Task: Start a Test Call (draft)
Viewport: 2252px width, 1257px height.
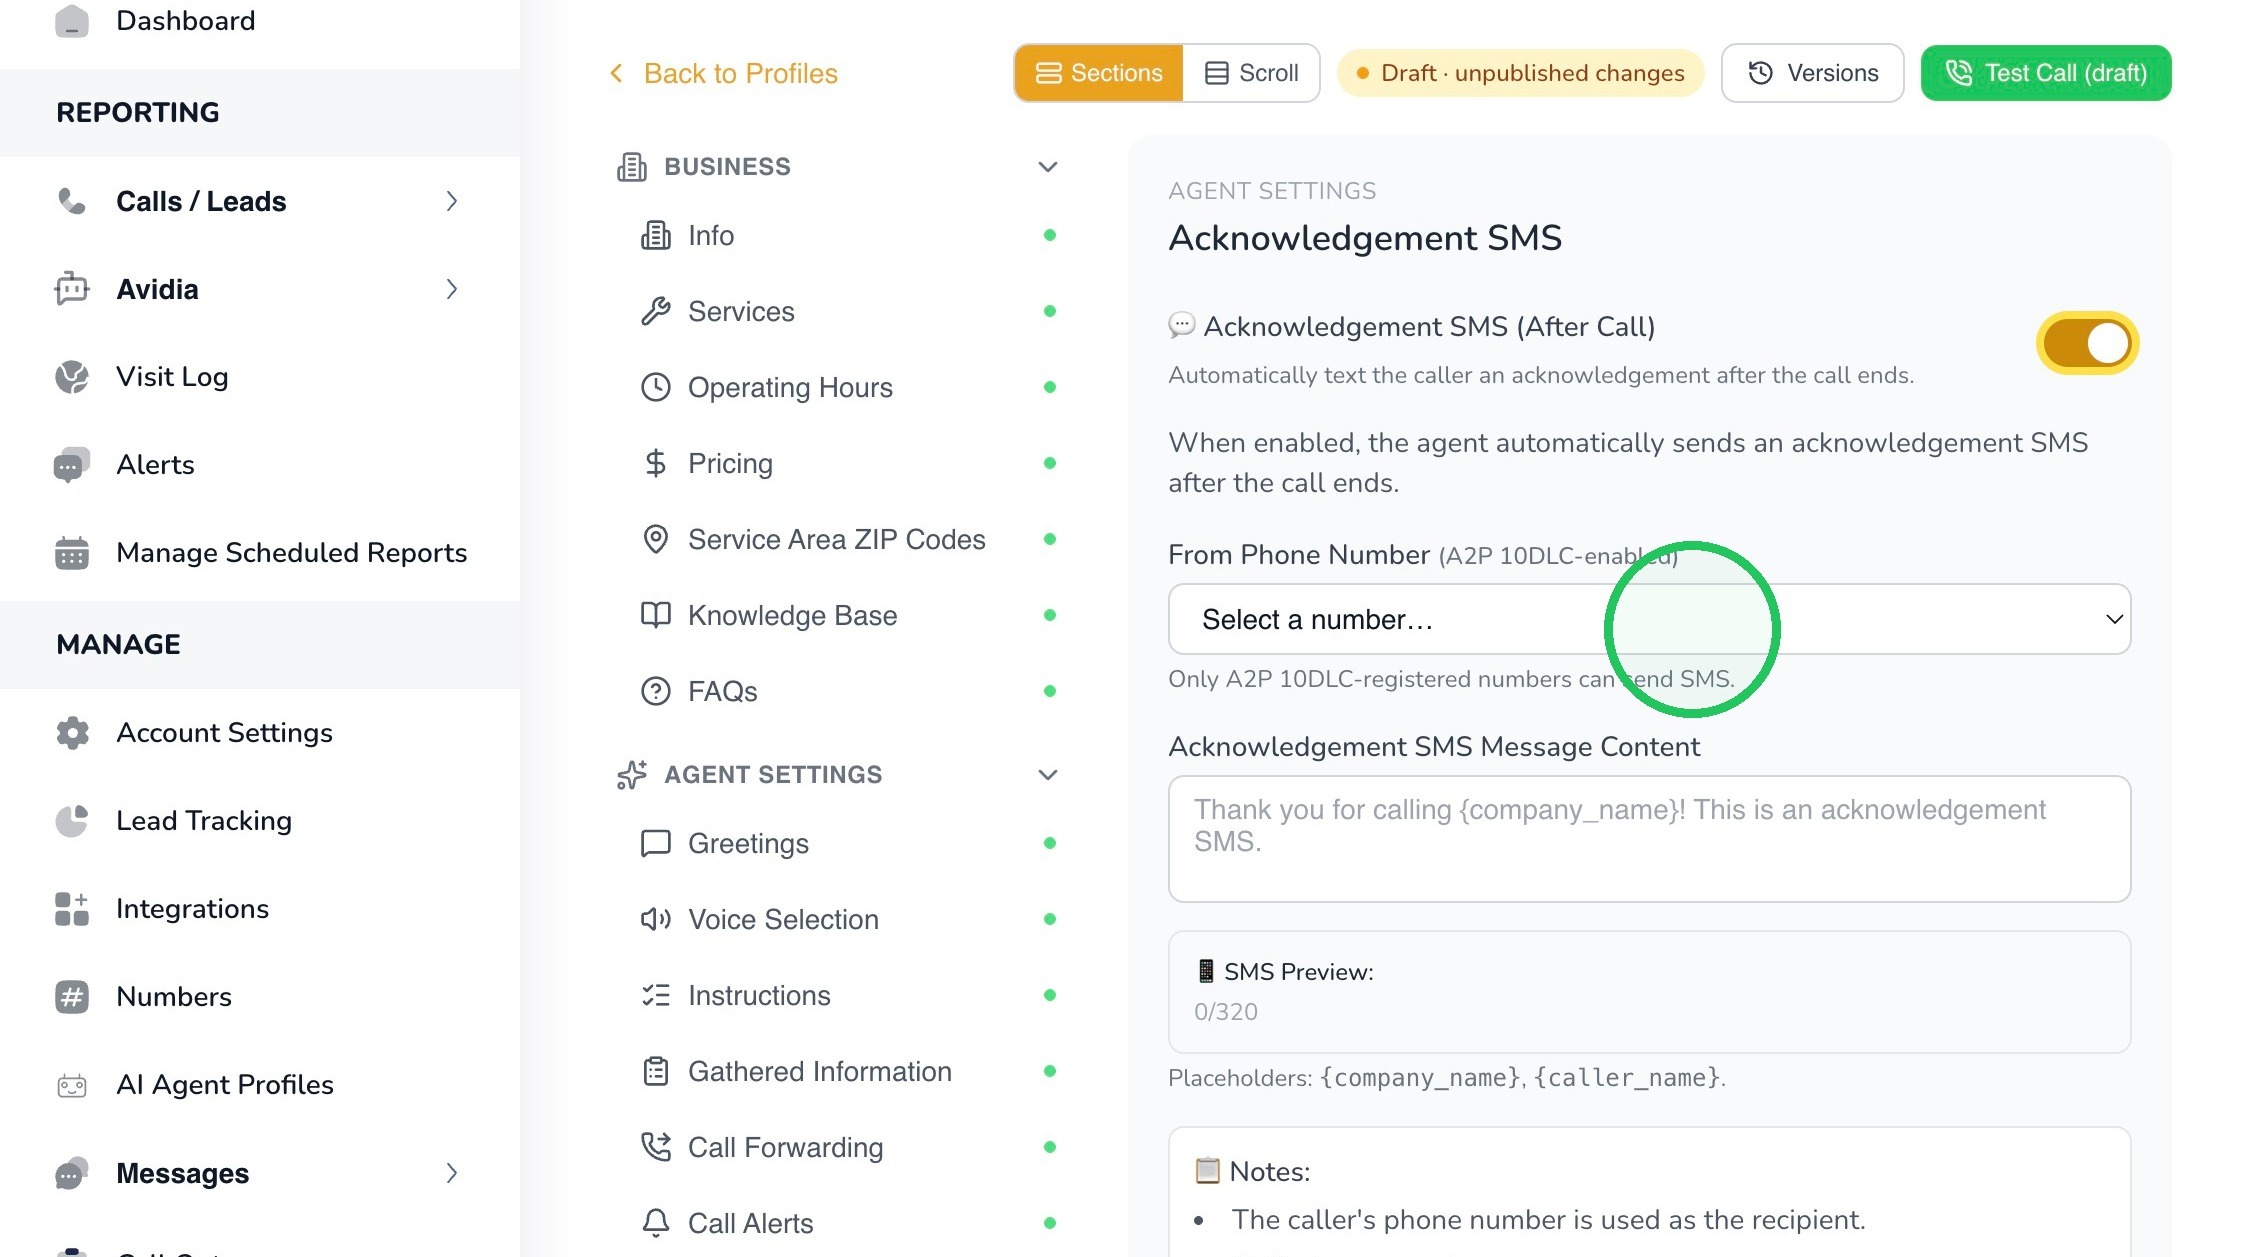Action: click(2046, 73)
